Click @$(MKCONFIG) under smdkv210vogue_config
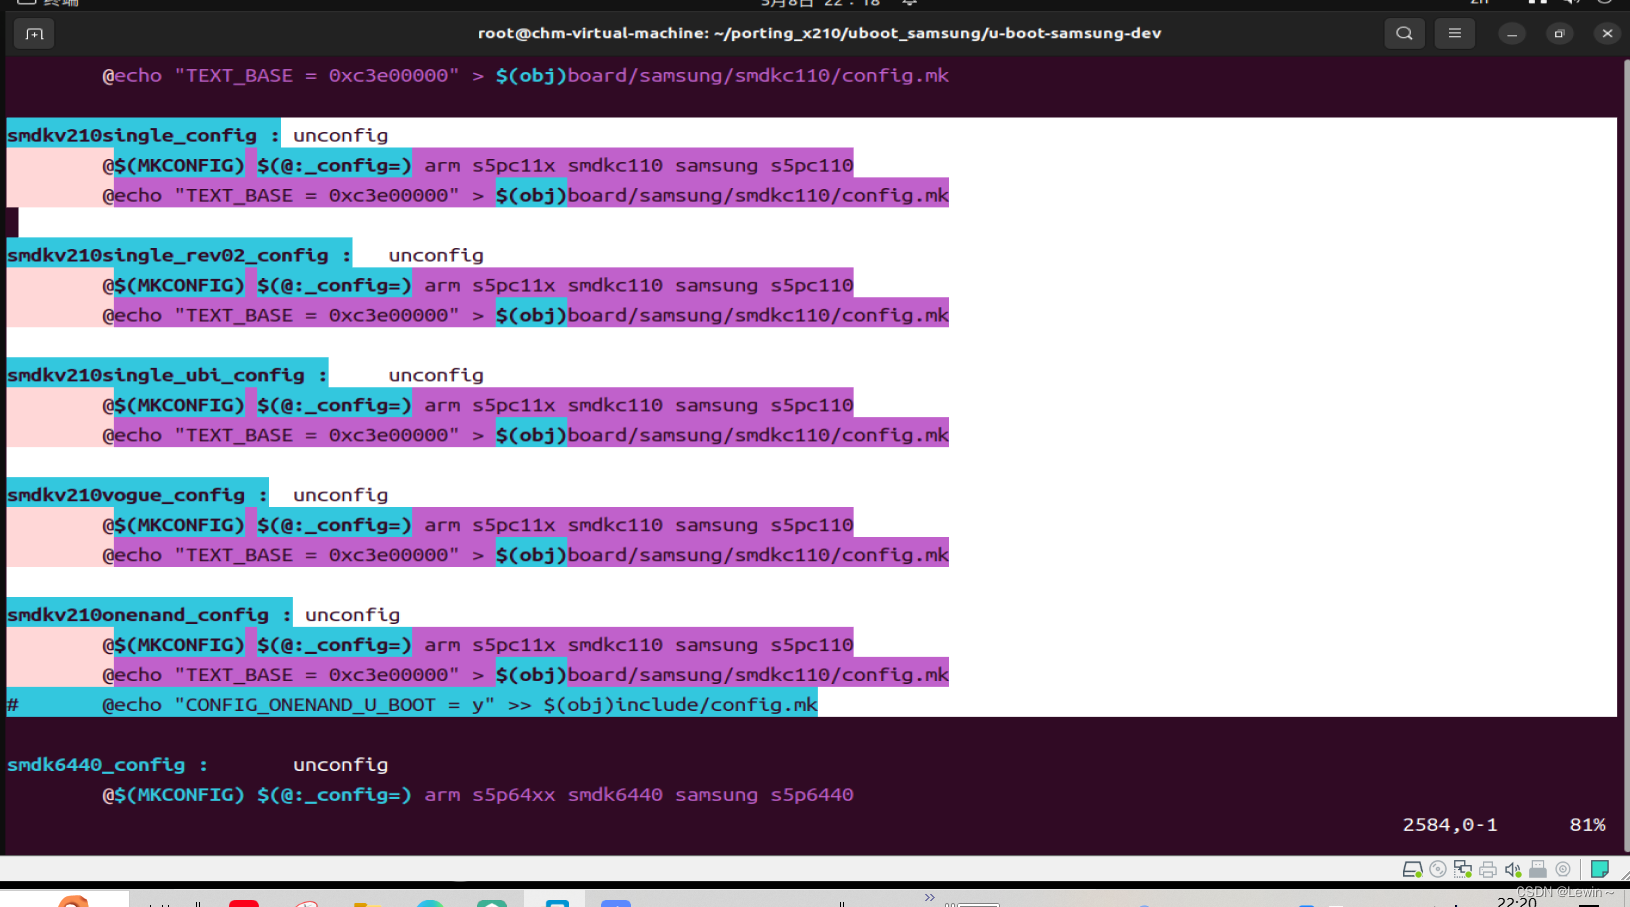1630x907 pixels. pos(173,525)
